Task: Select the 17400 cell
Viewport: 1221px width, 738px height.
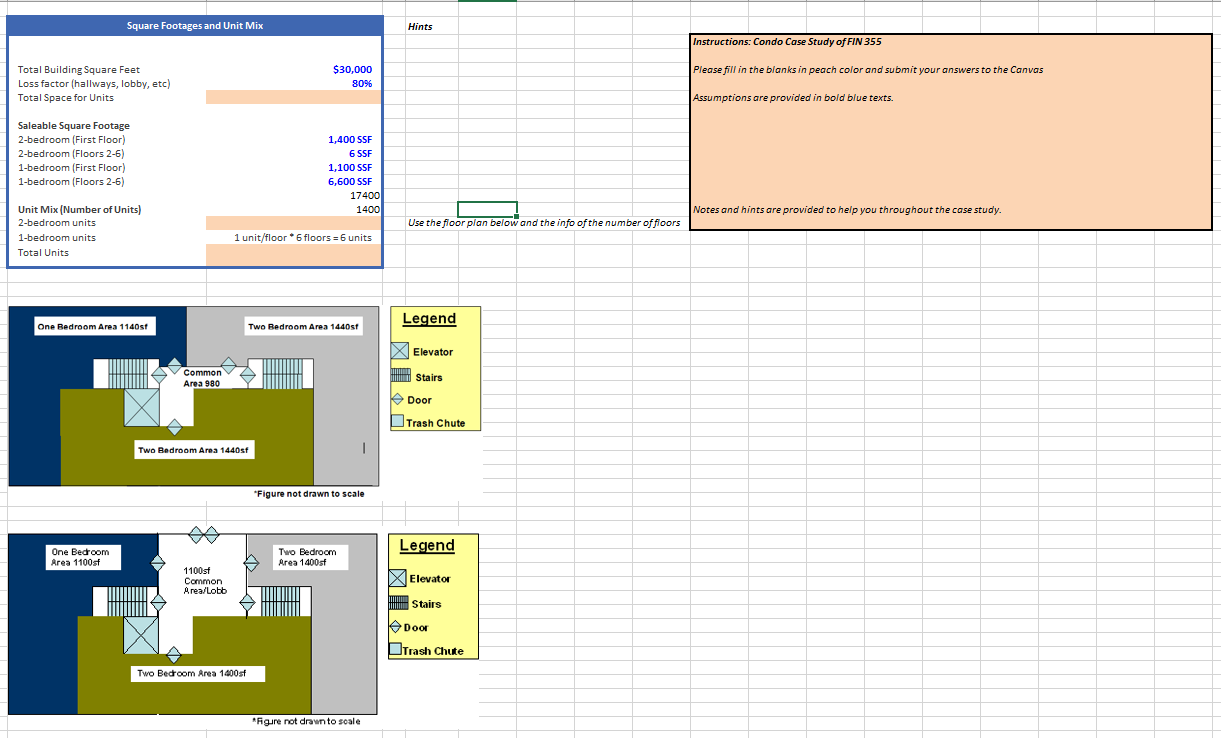Action: [x=293, y=195]
